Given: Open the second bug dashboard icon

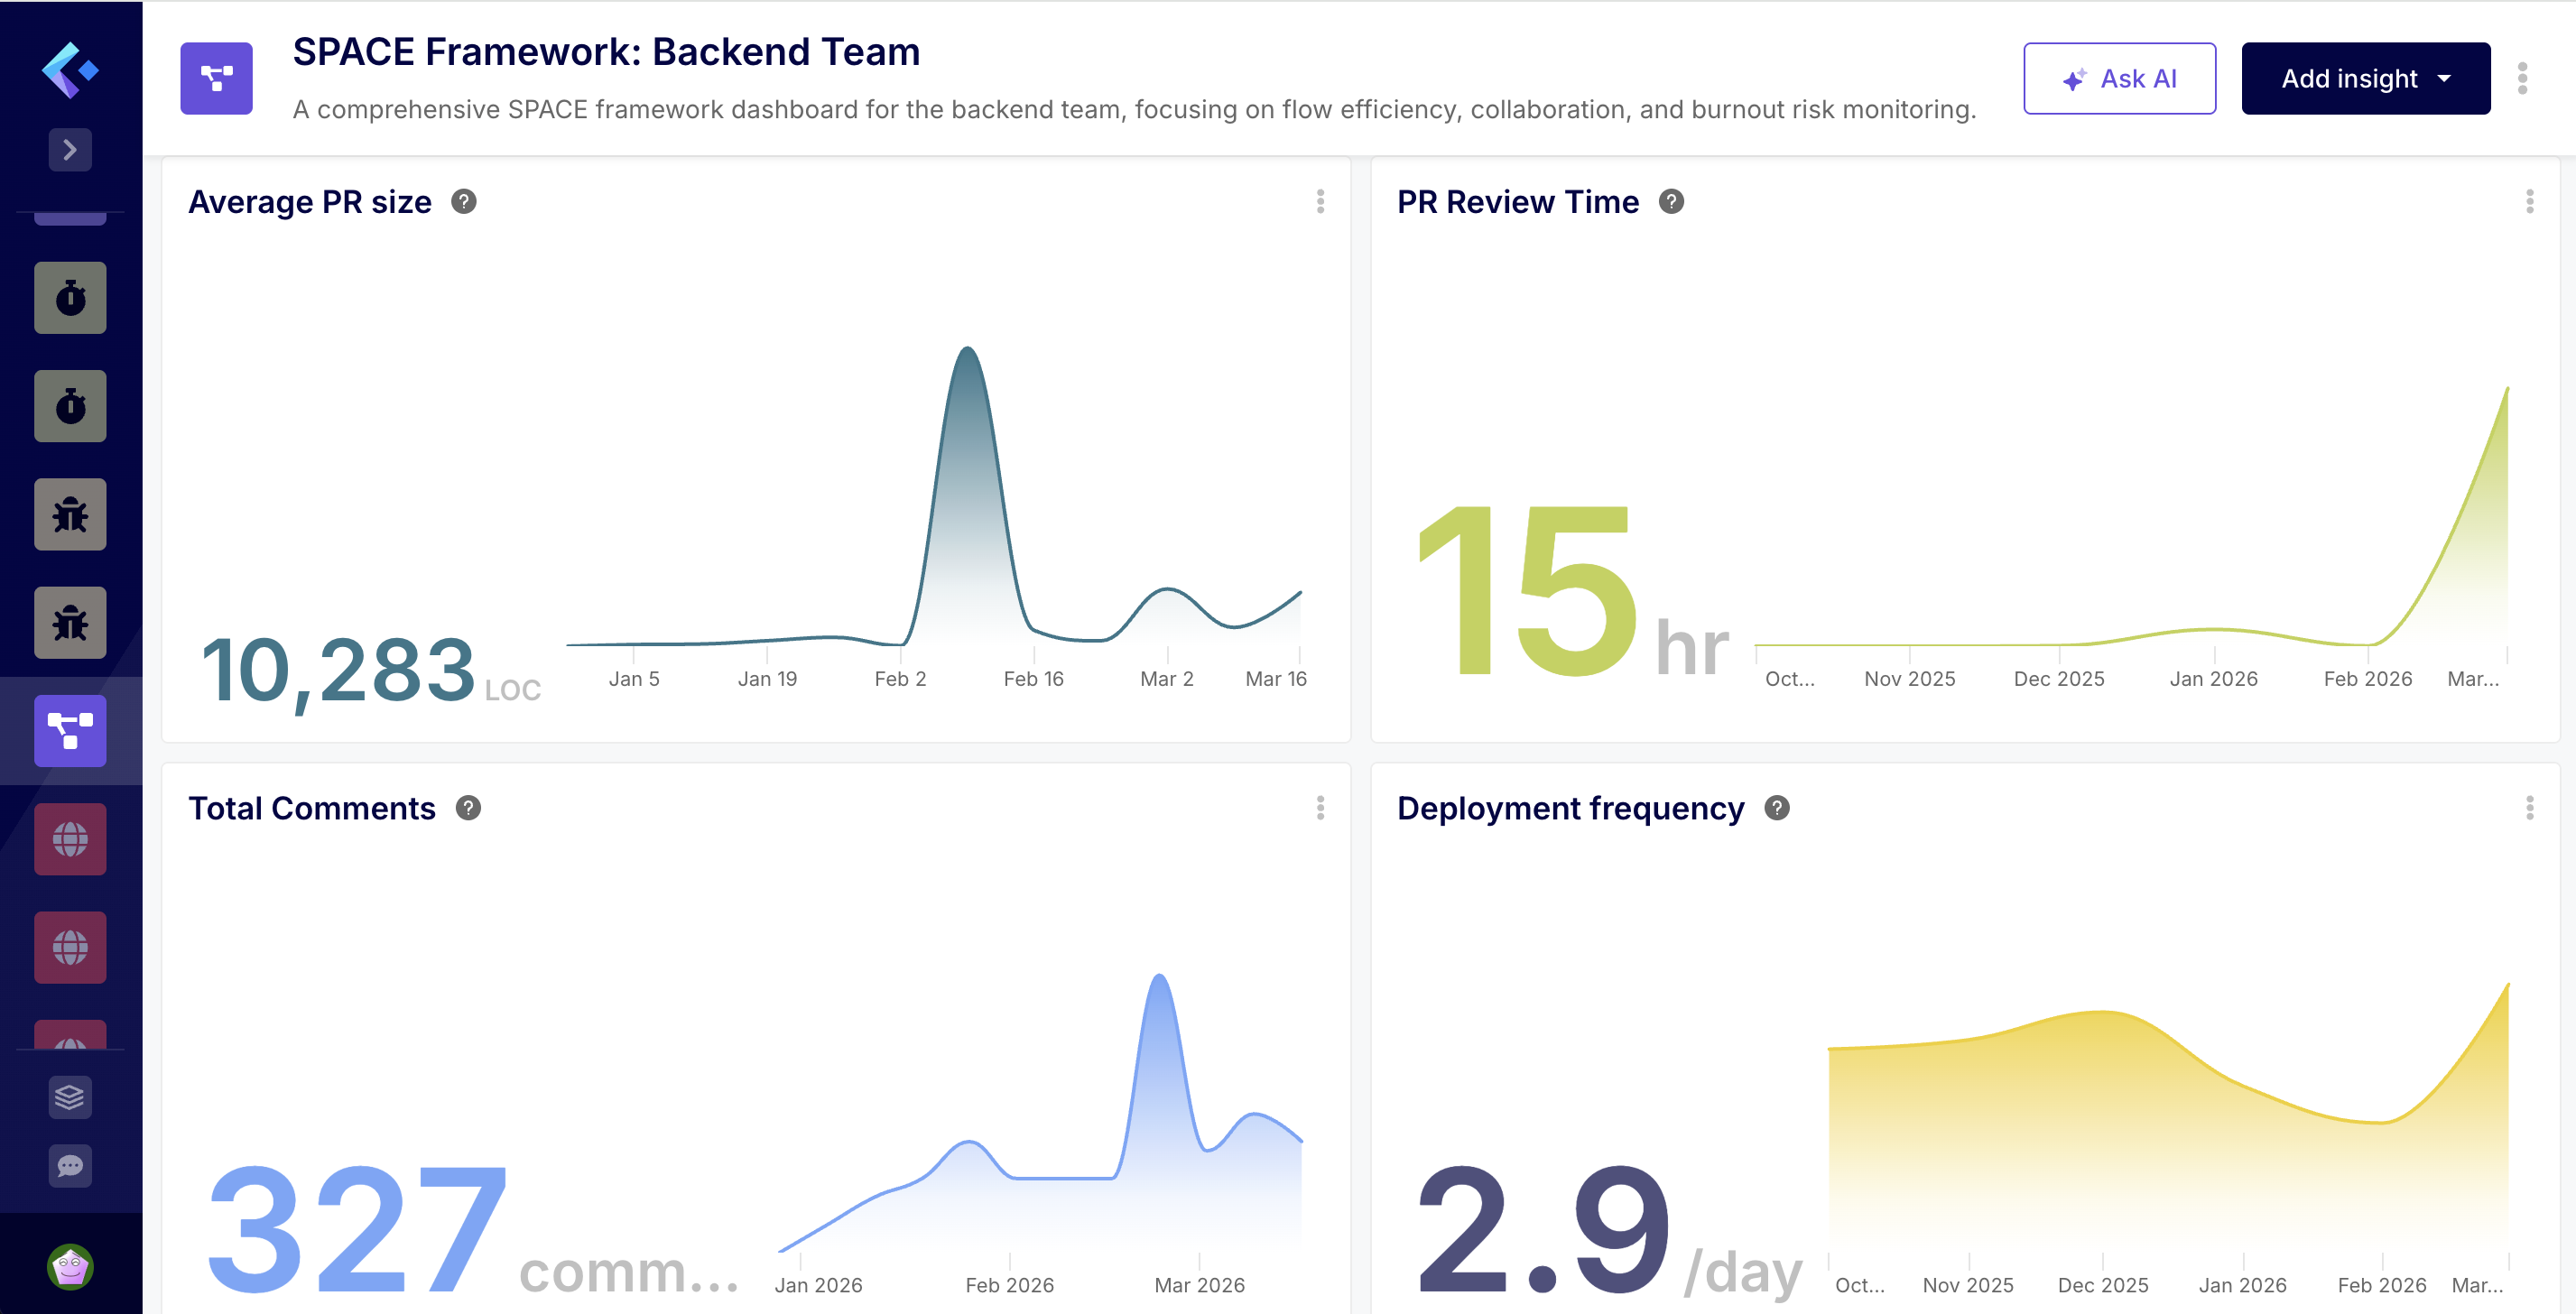Looking at the screenshot, I should pos(70,623).
